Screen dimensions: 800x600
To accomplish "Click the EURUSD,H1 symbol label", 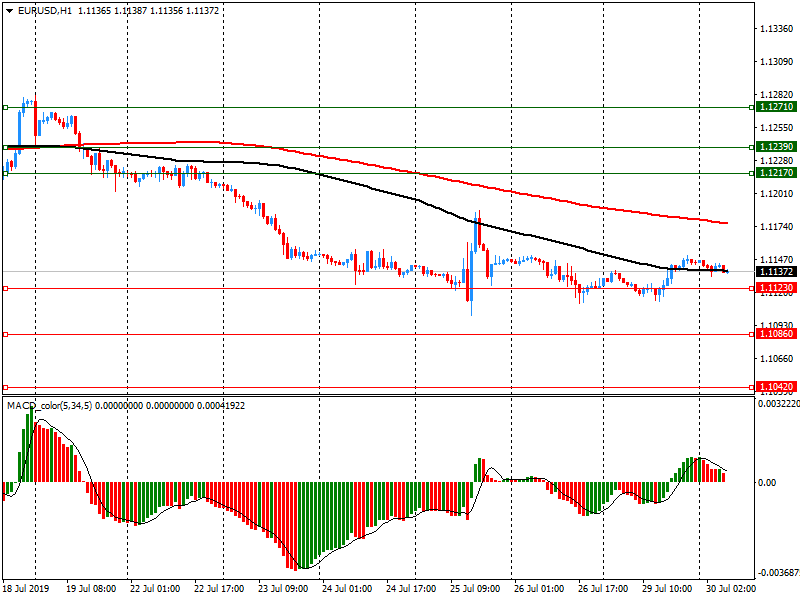I will [x=45, y=11].
